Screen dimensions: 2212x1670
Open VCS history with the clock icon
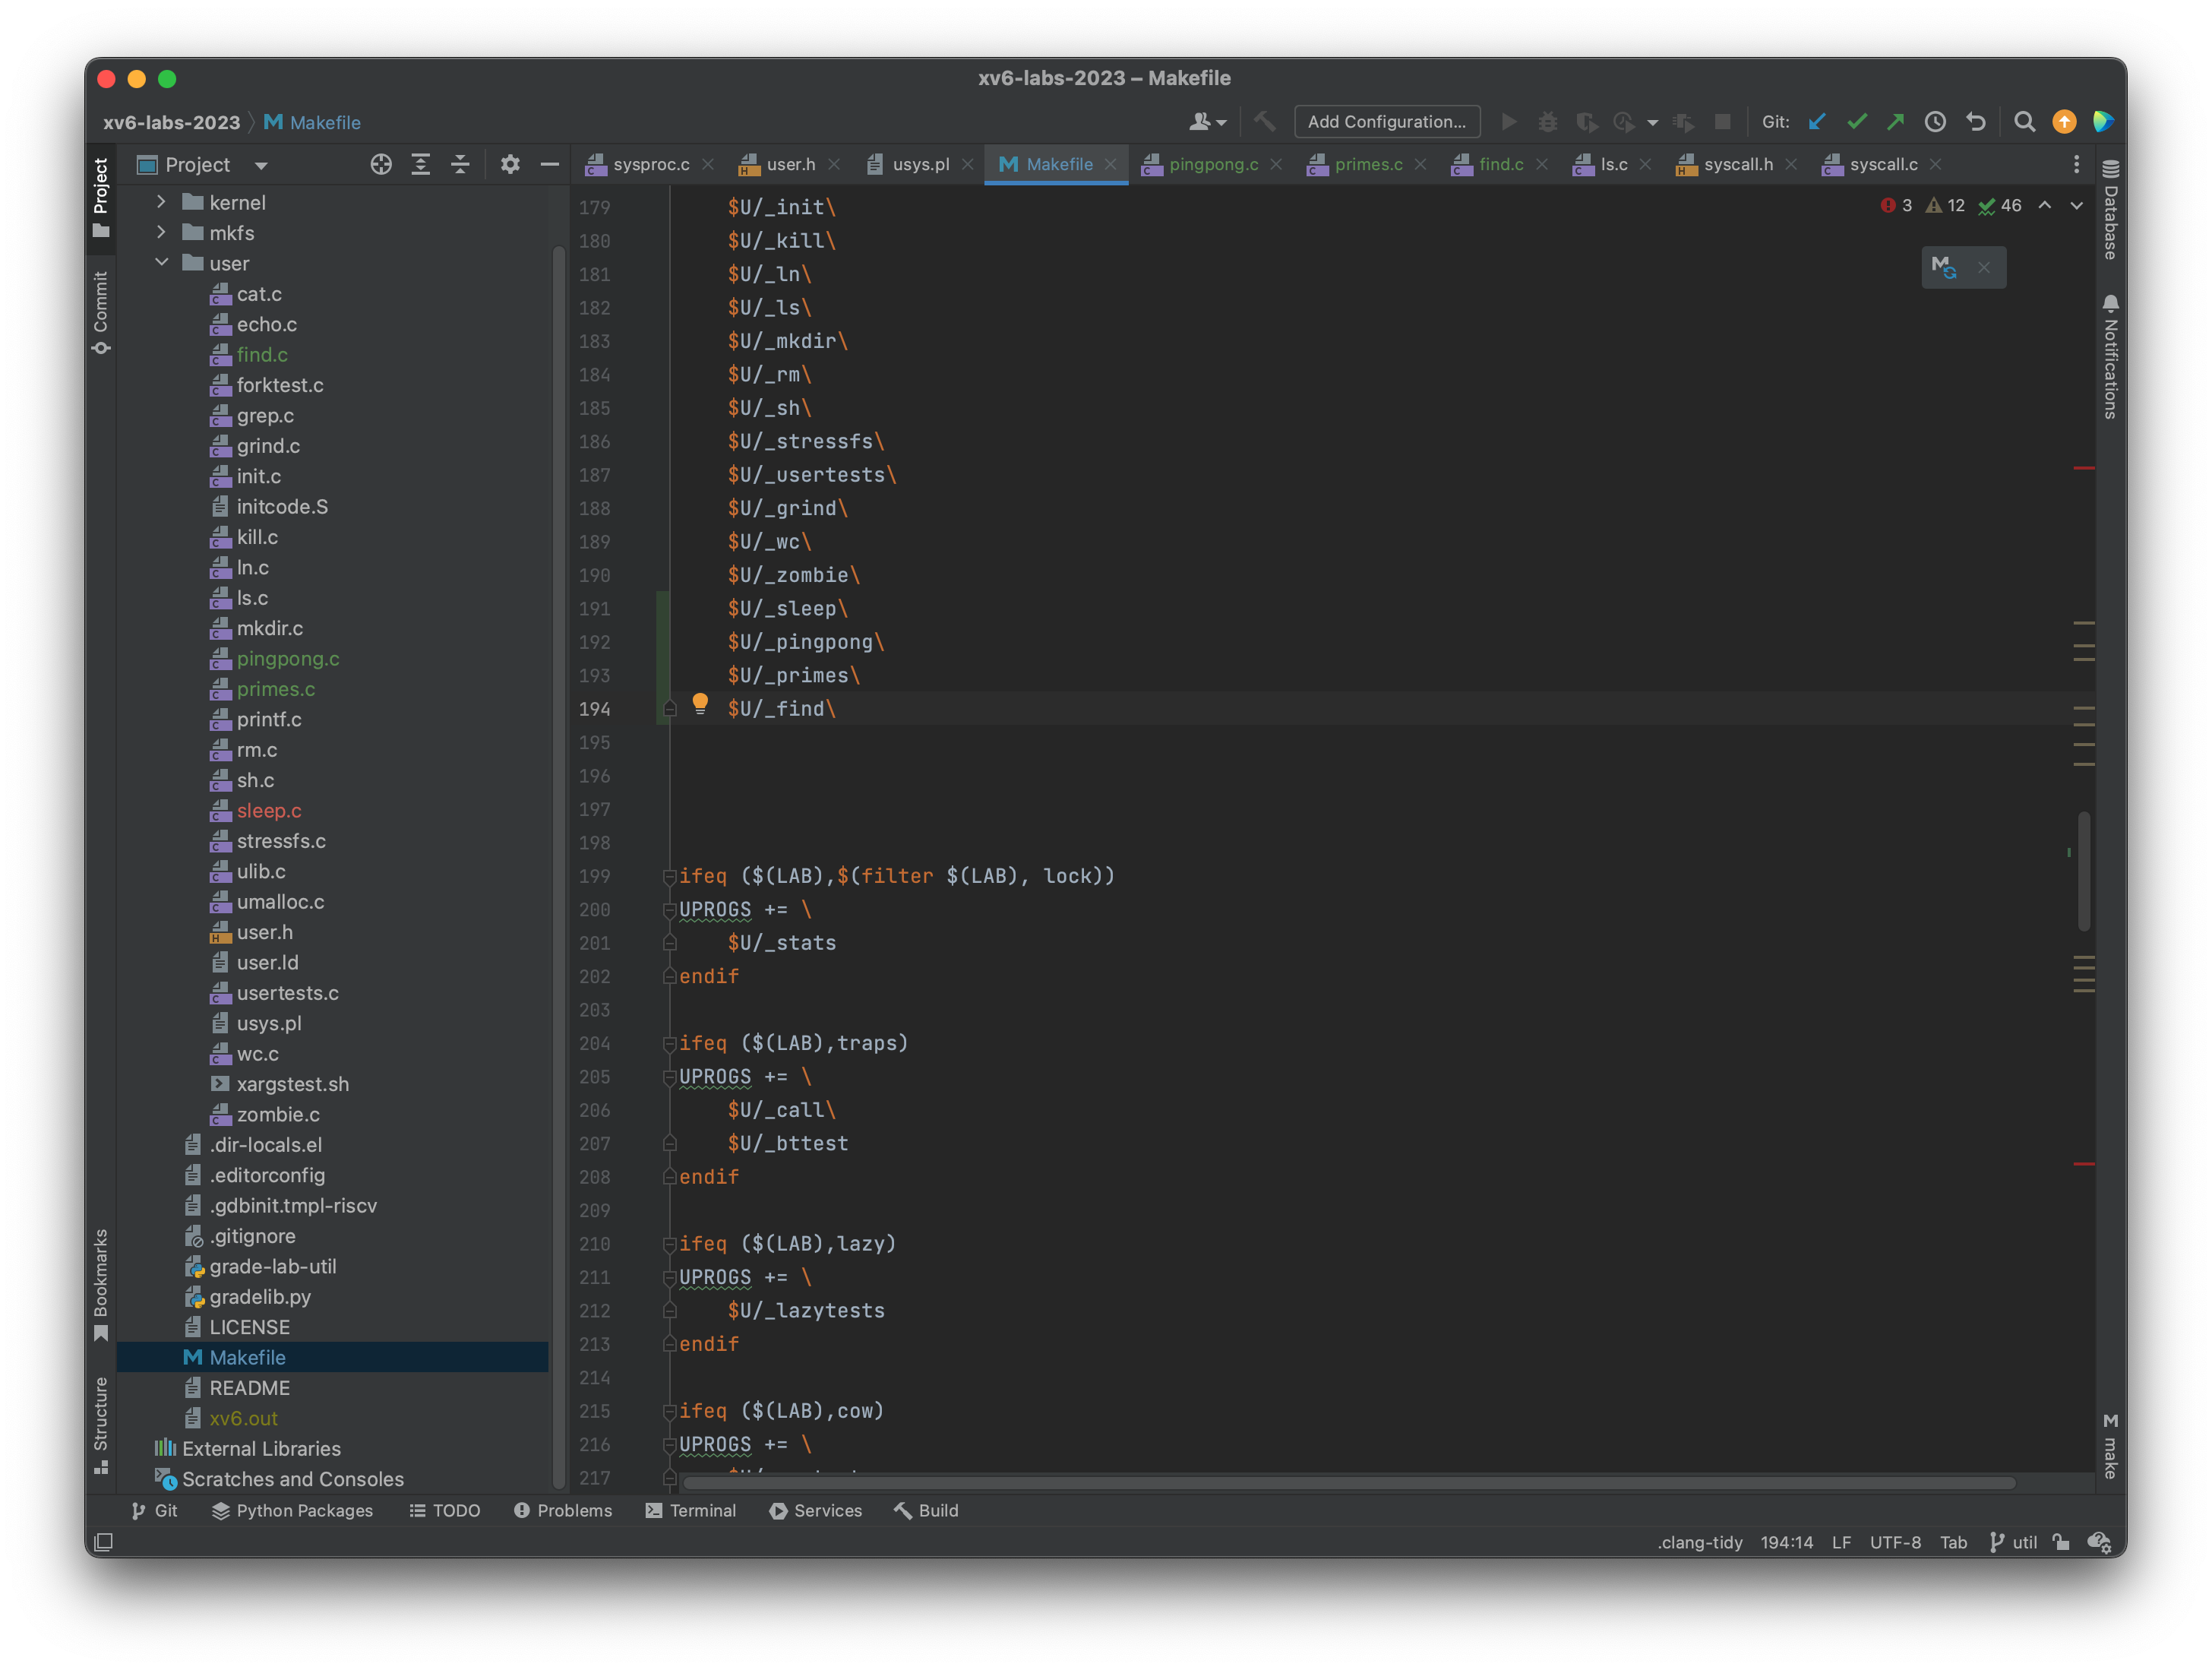tap(1935, 121)
